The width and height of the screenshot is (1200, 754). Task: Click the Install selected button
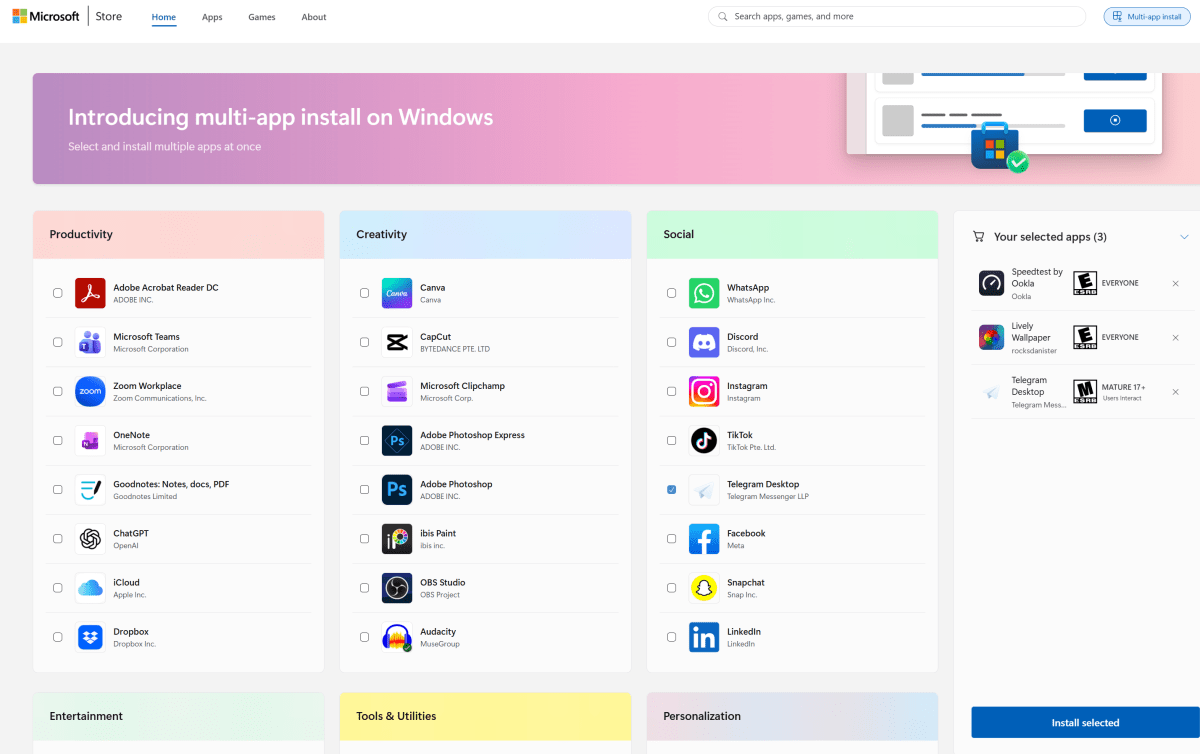(1084, 722)
